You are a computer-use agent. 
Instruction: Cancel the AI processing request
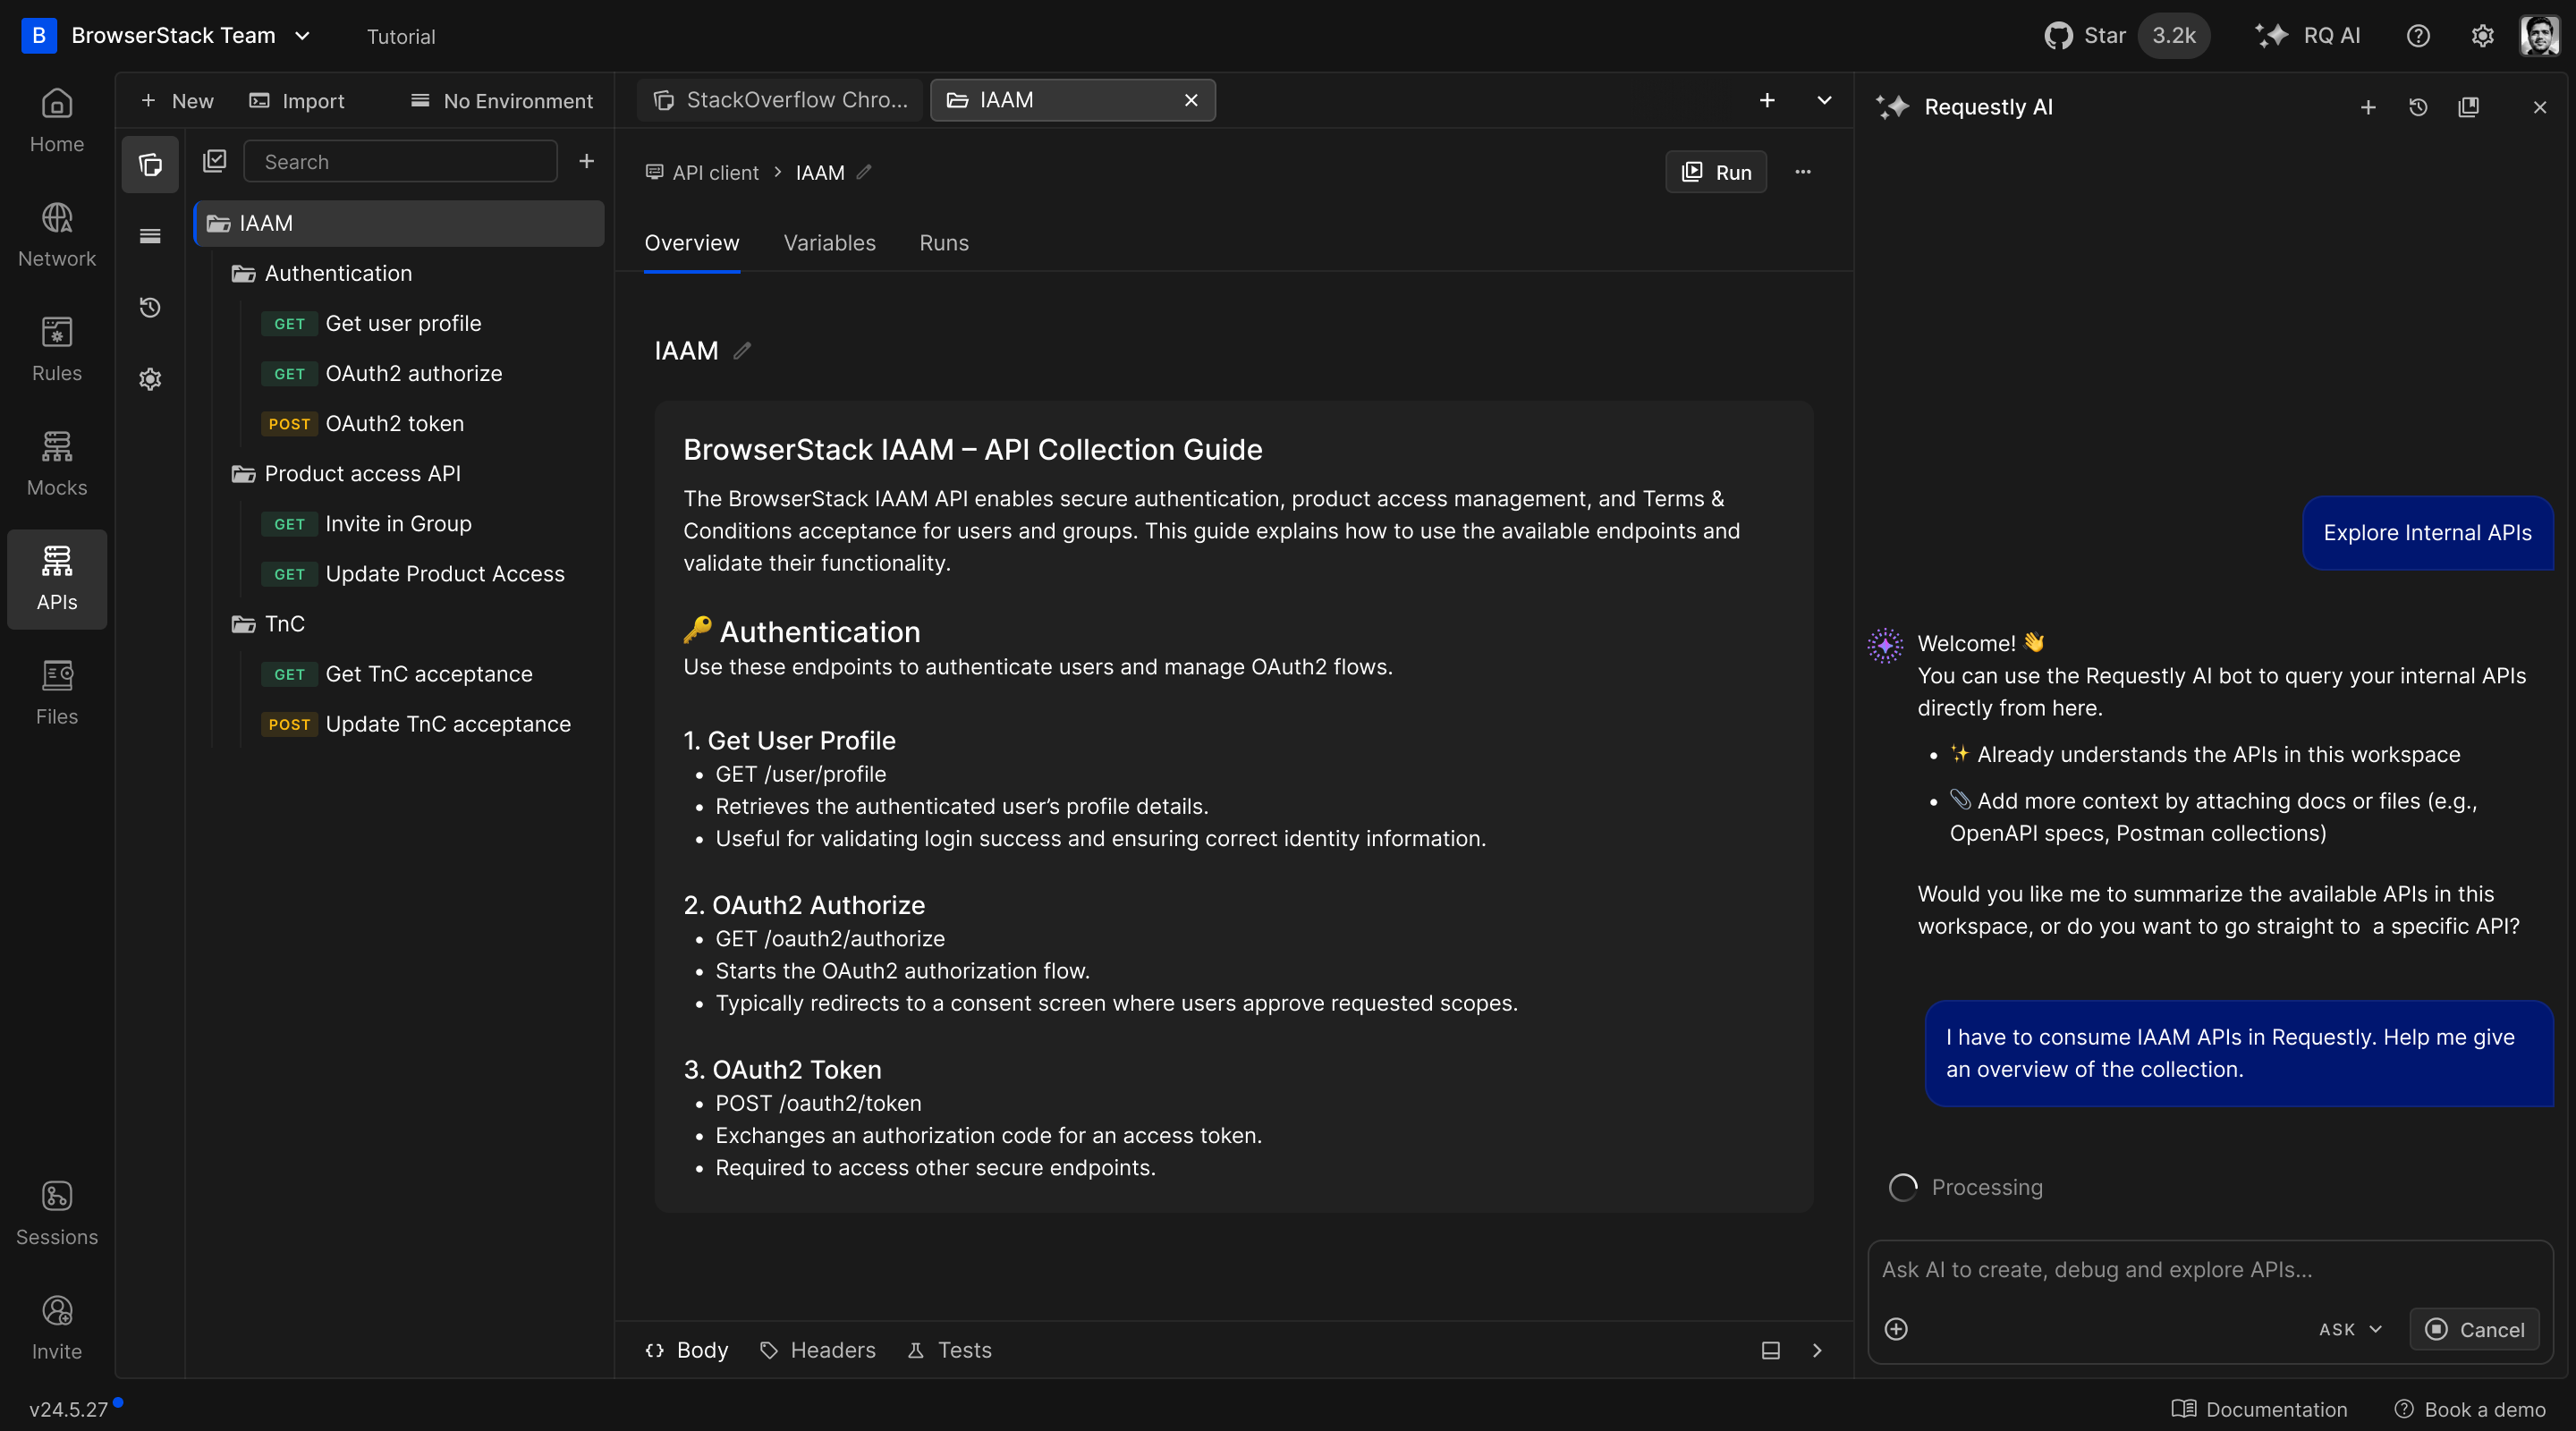[2475, 1329]
